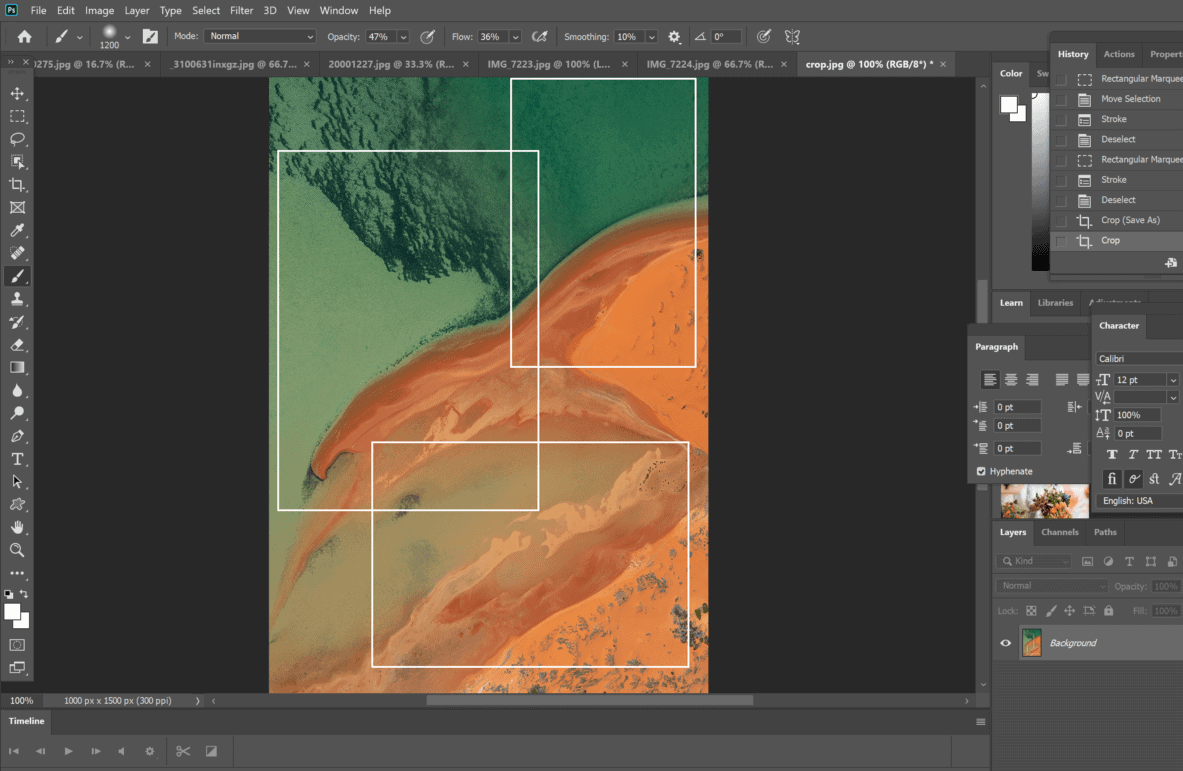
Task: Open the blend Mode dropdown showing Normal
Action: [x=259, y=35]
